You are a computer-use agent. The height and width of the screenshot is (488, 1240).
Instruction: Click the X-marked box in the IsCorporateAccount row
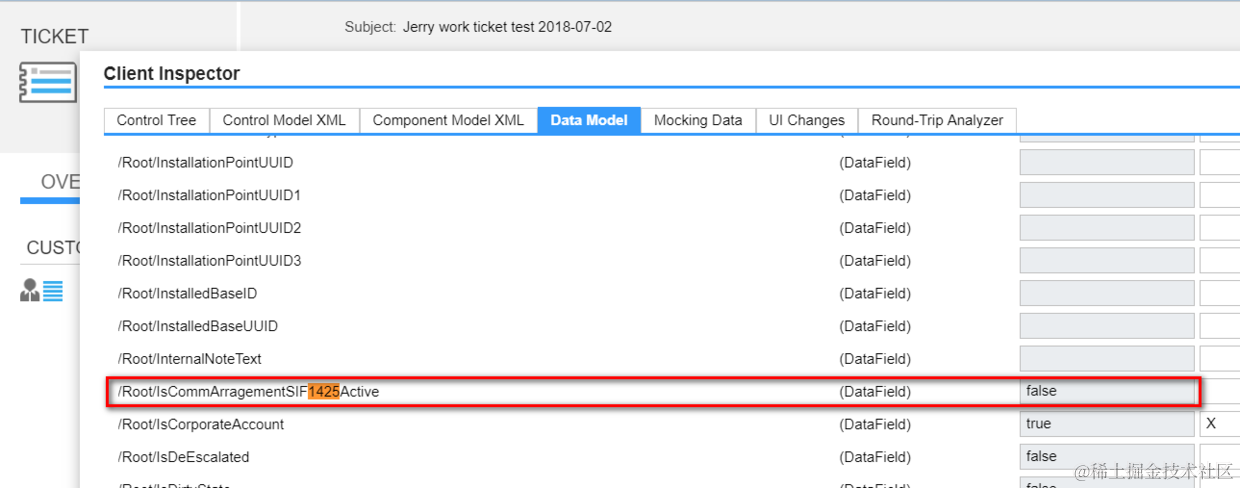pos(1219,424)
